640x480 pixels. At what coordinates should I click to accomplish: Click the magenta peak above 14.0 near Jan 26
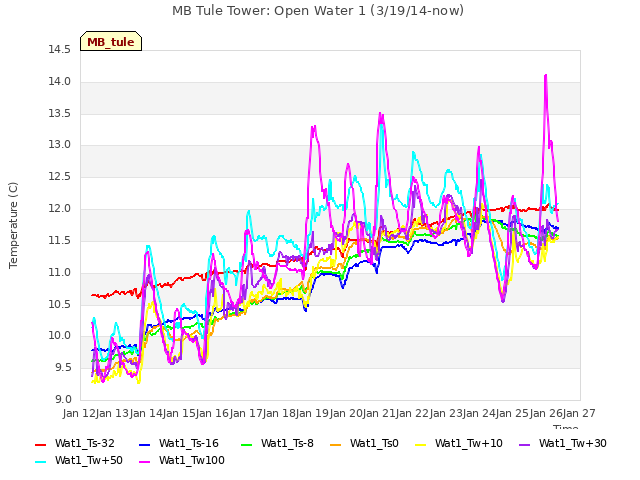pyautogui.click(x=546, y=76)
